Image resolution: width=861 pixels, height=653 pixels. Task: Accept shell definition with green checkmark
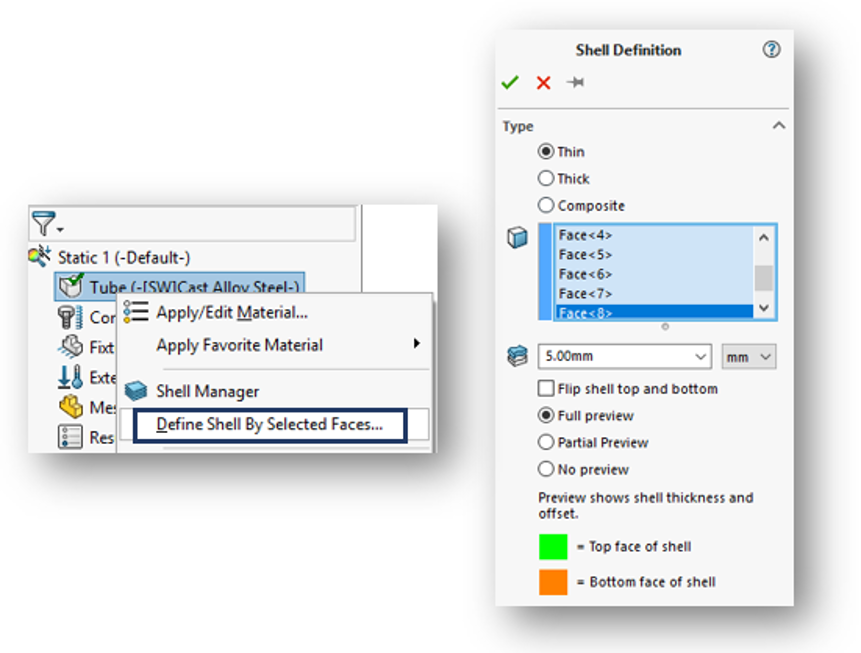[x=510, y=82]
